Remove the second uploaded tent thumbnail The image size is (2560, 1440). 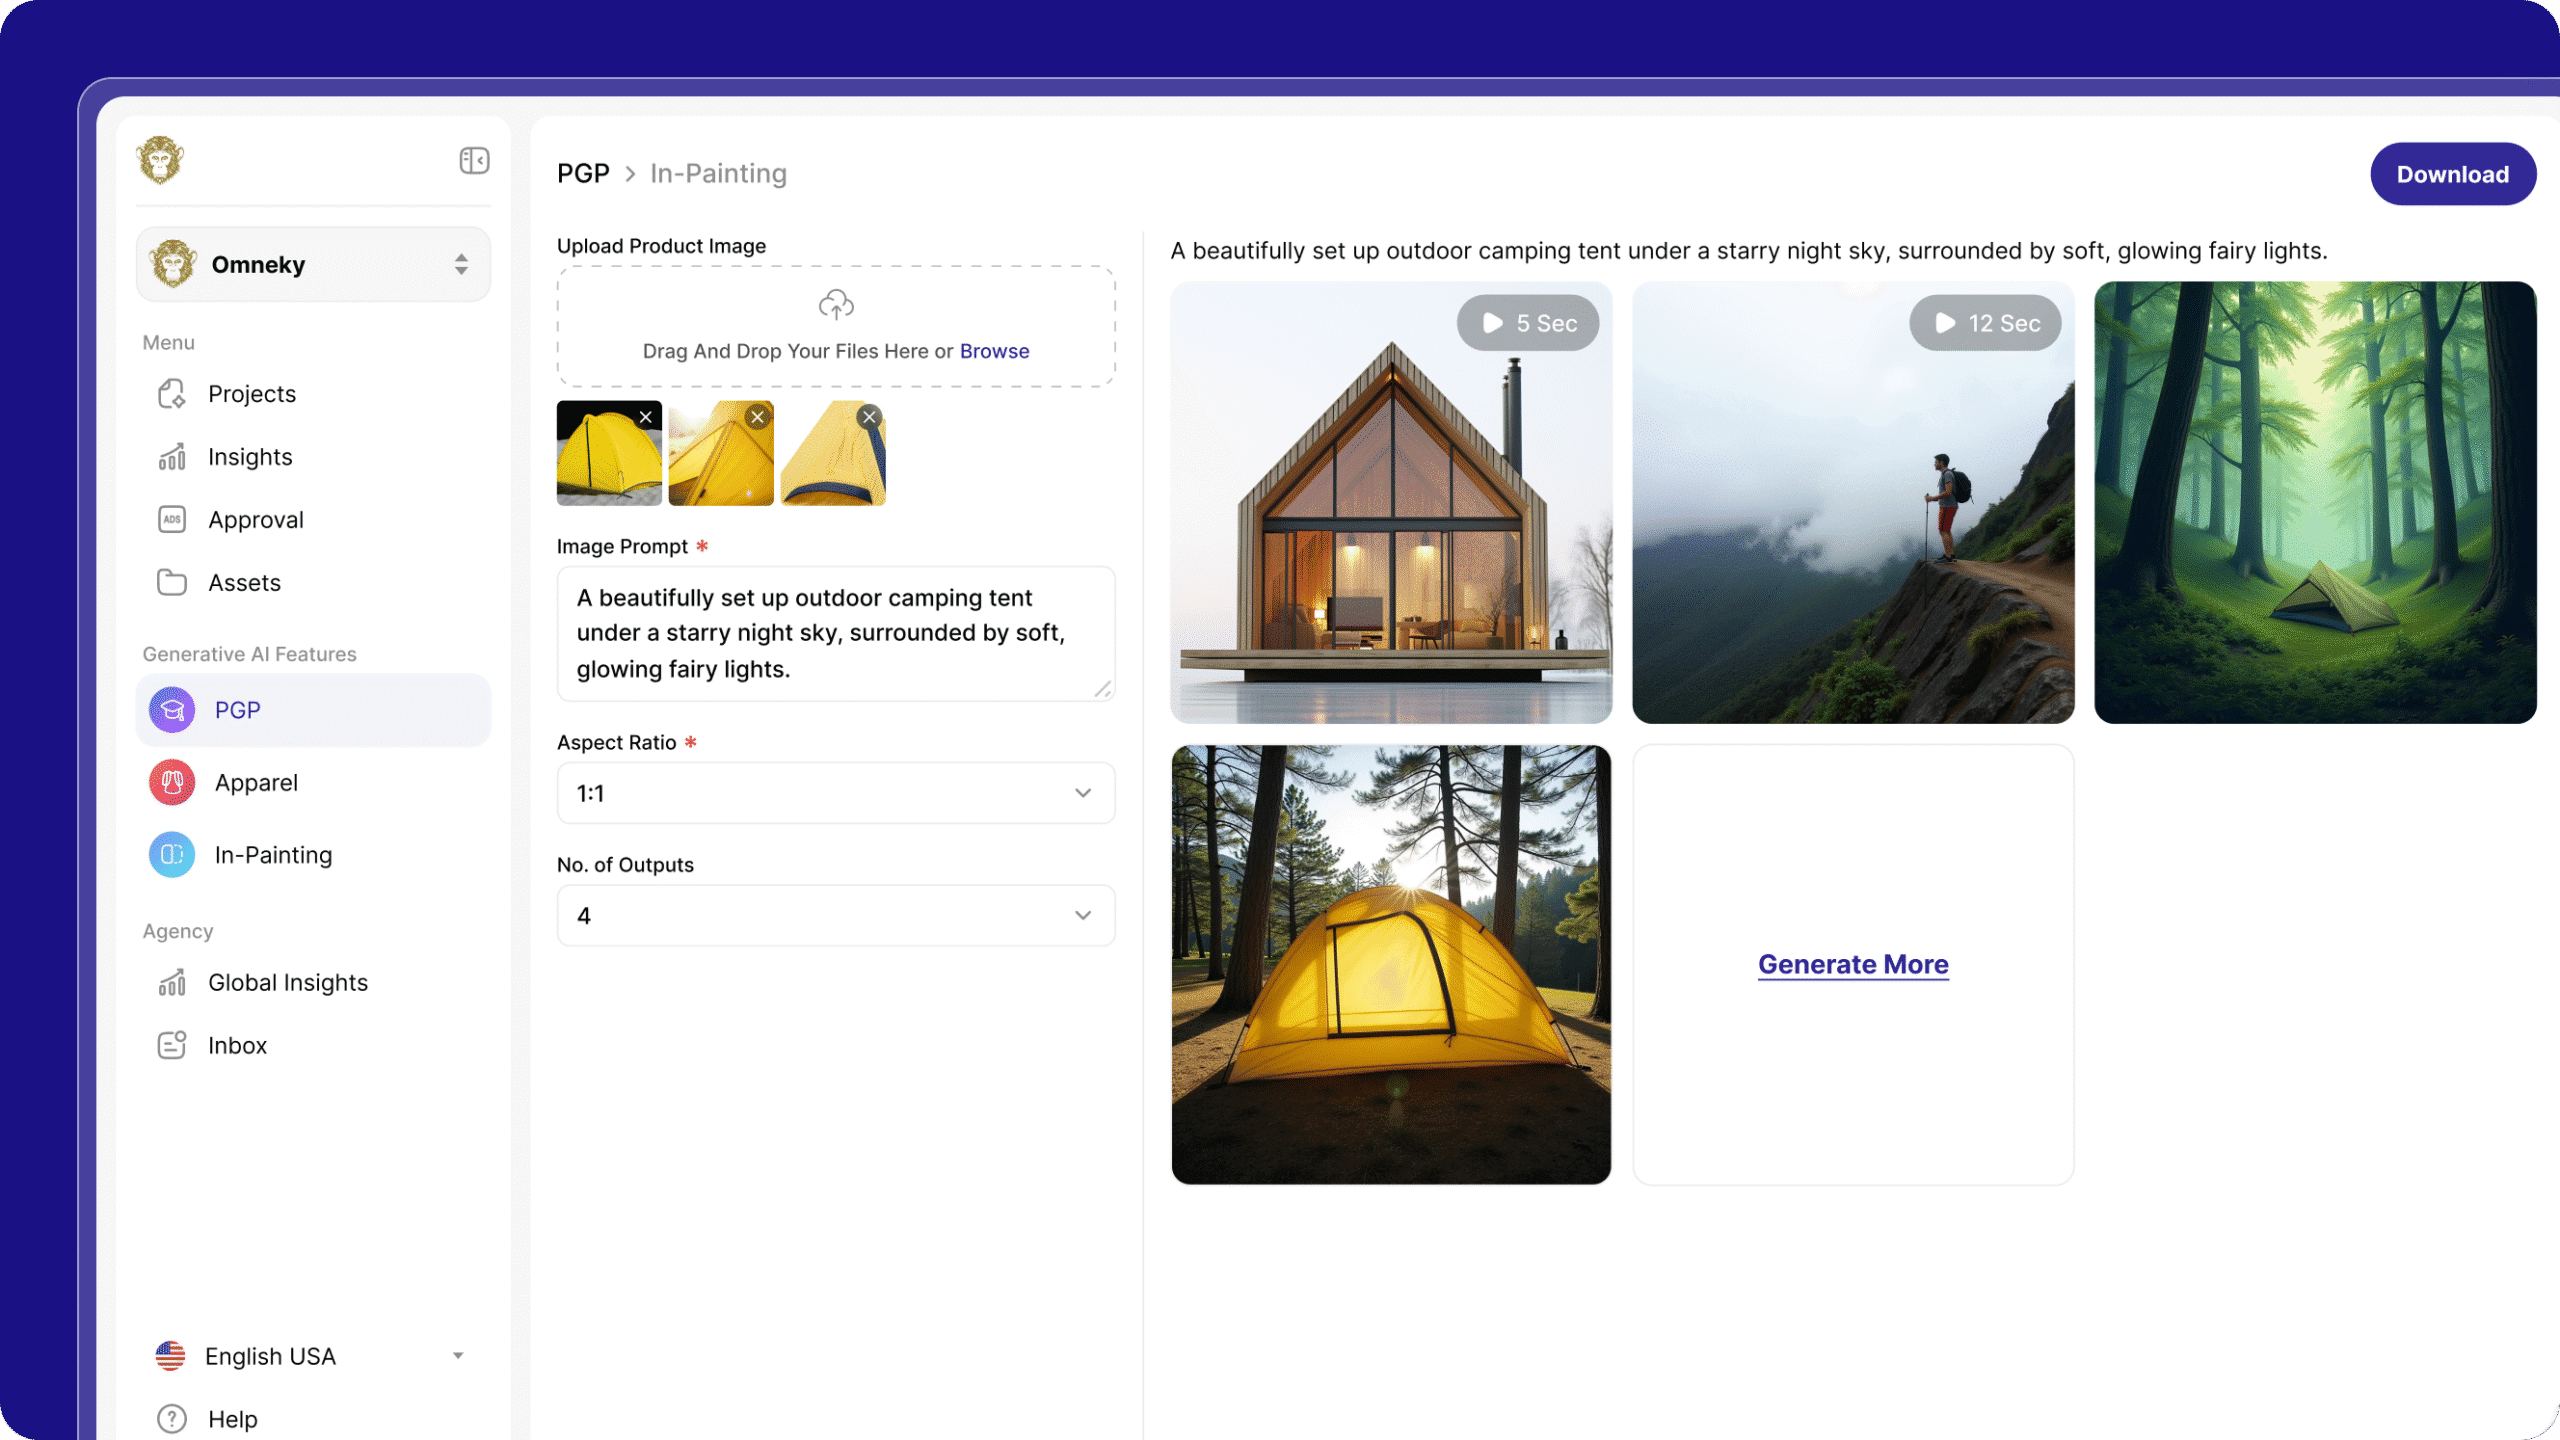(x=758, y=418)
